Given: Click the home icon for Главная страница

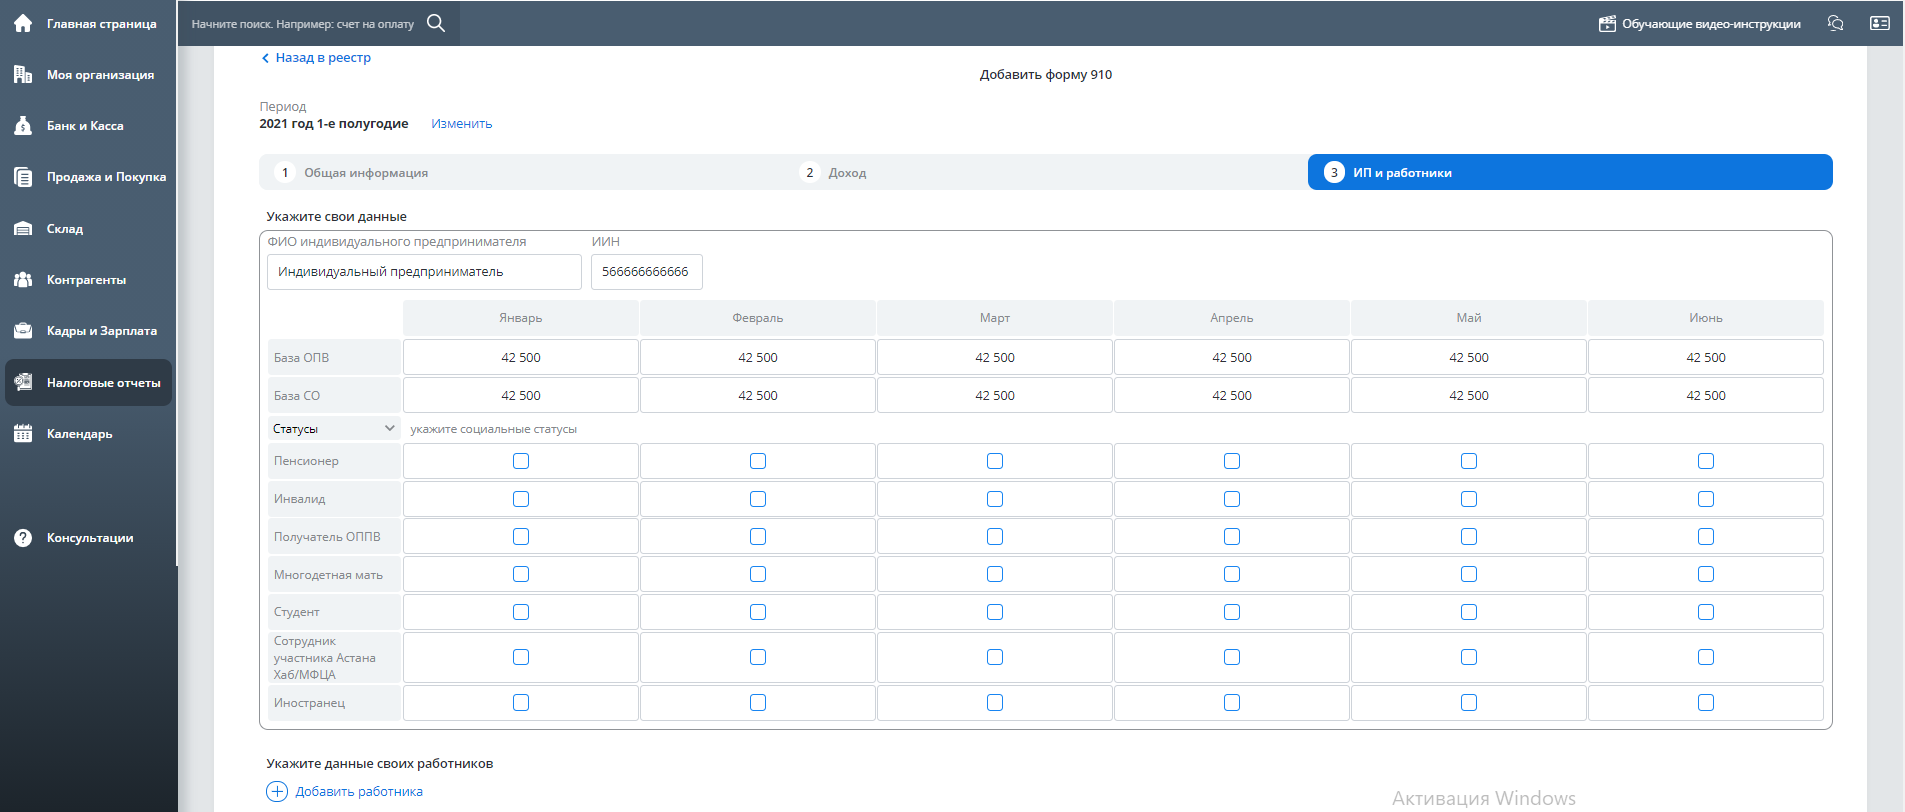Looking at the screenshot, I should (x=23, y=23).
